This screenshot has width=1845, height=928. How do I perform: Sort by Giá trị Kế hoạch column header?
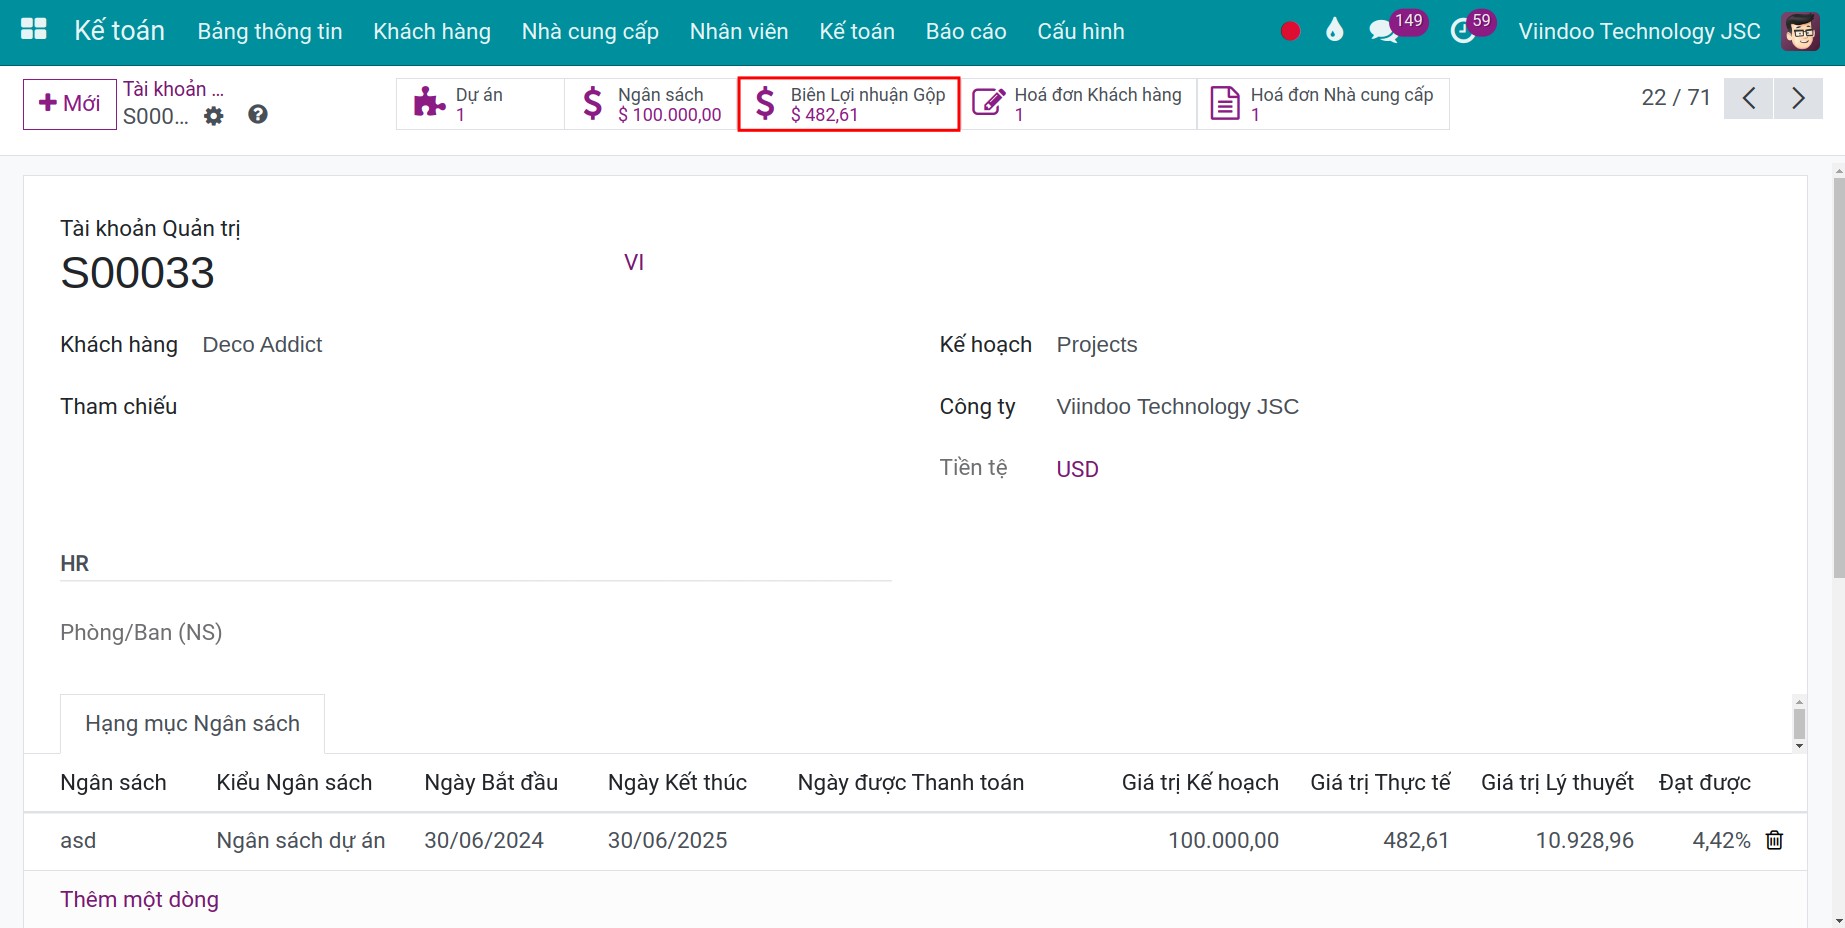[x=1200, y=782]
